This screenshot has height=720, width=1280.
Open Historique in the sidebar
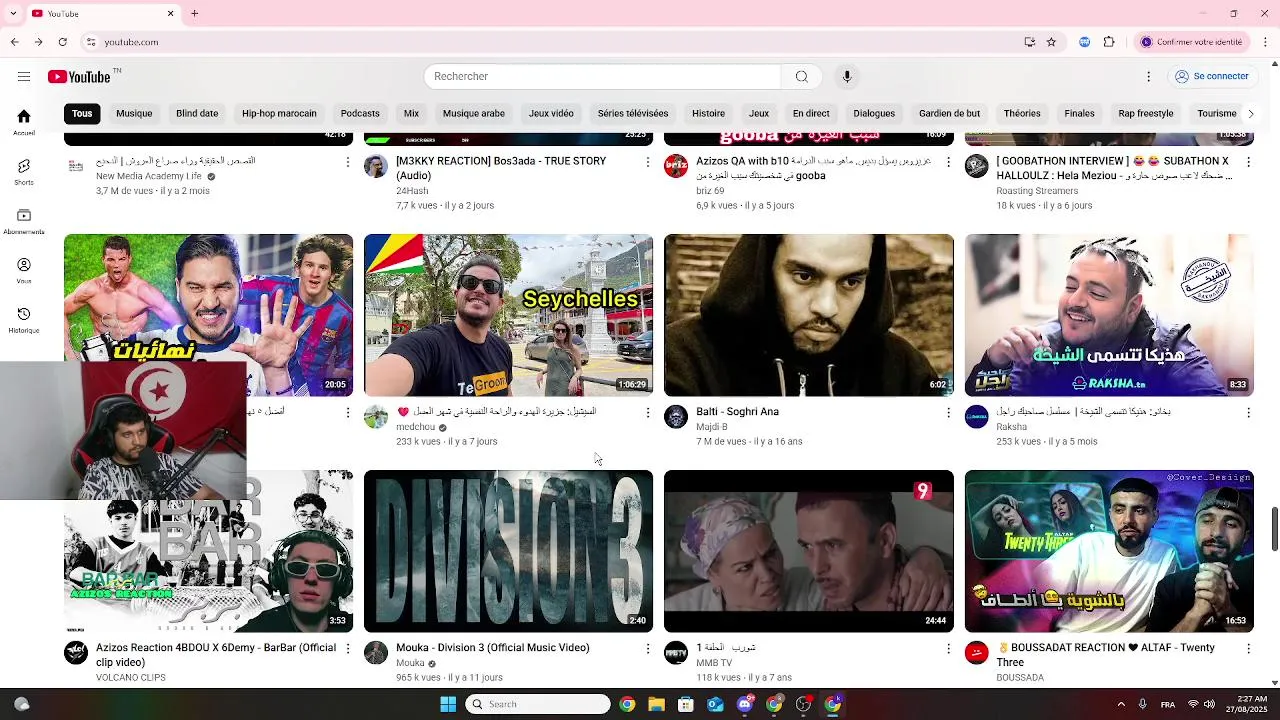[24, 320]
